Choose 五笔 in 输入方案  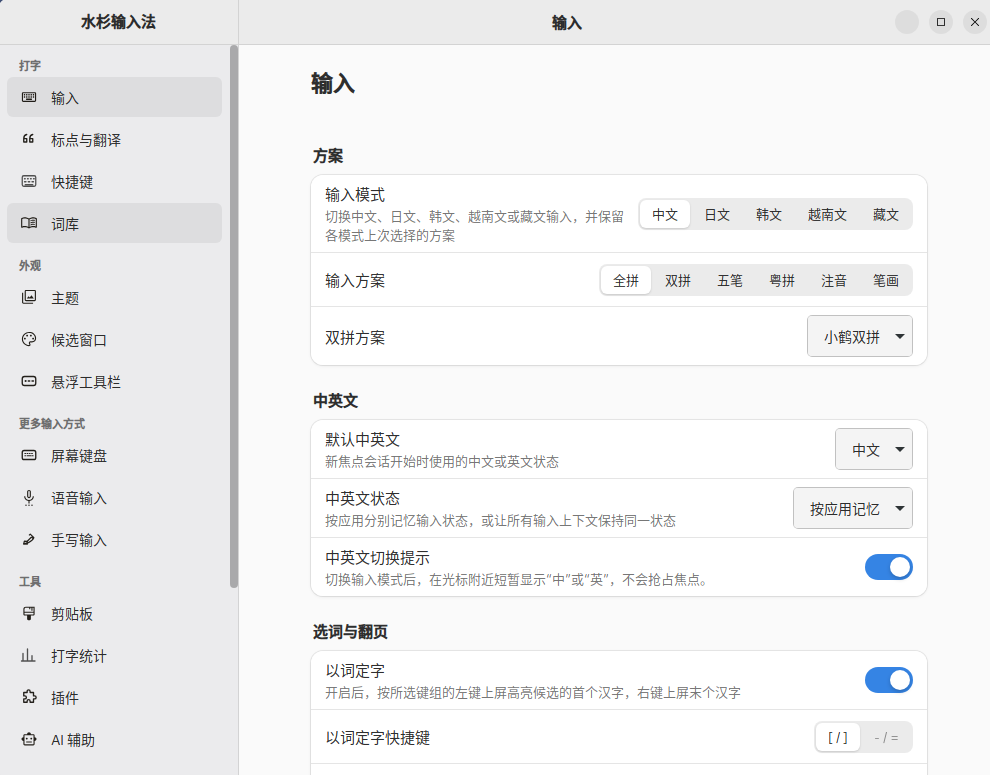(730, 280)
